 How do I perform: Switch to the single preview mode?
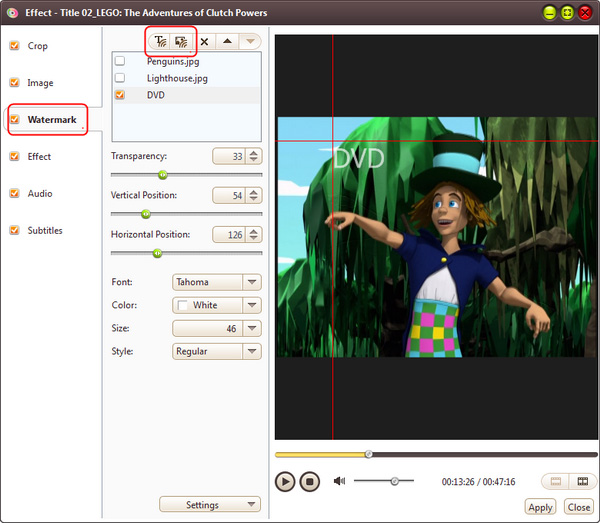pos(555,481)
